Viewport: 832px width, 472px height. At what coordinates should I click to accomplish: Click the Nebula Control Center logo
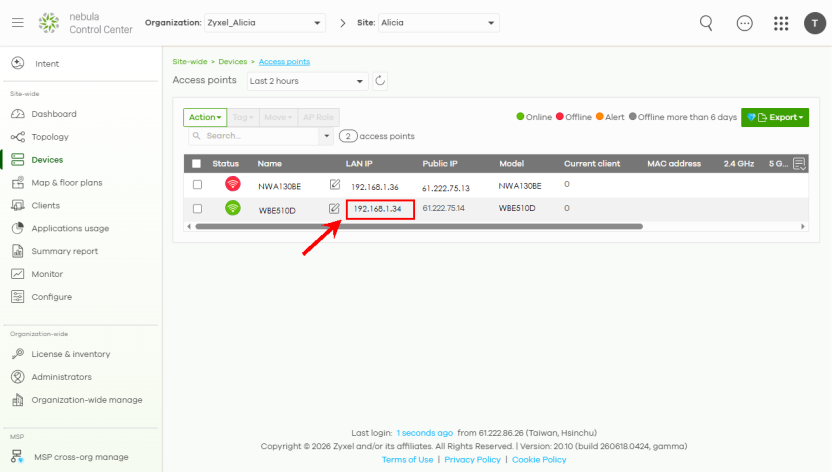[x=49, y=23]
